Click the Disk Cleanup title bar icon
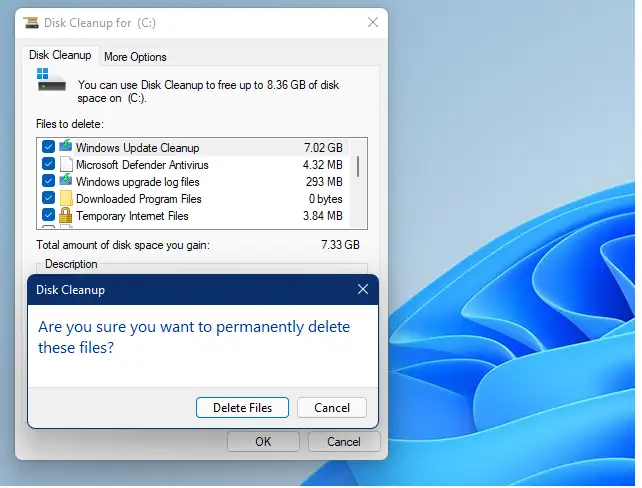This screenshot has height=488, width=642. [31, 22]
